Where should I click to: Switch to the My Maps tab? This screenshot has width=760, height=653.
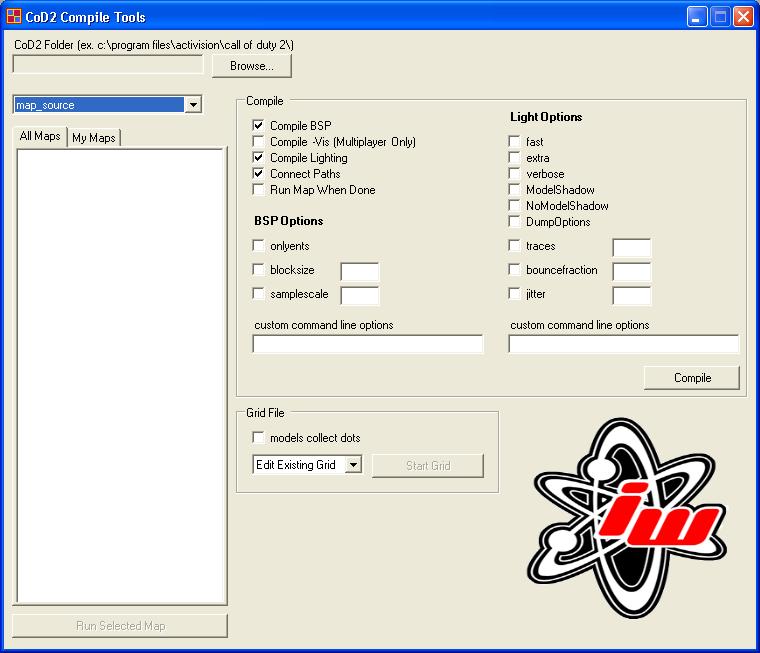tap(94, 138)
